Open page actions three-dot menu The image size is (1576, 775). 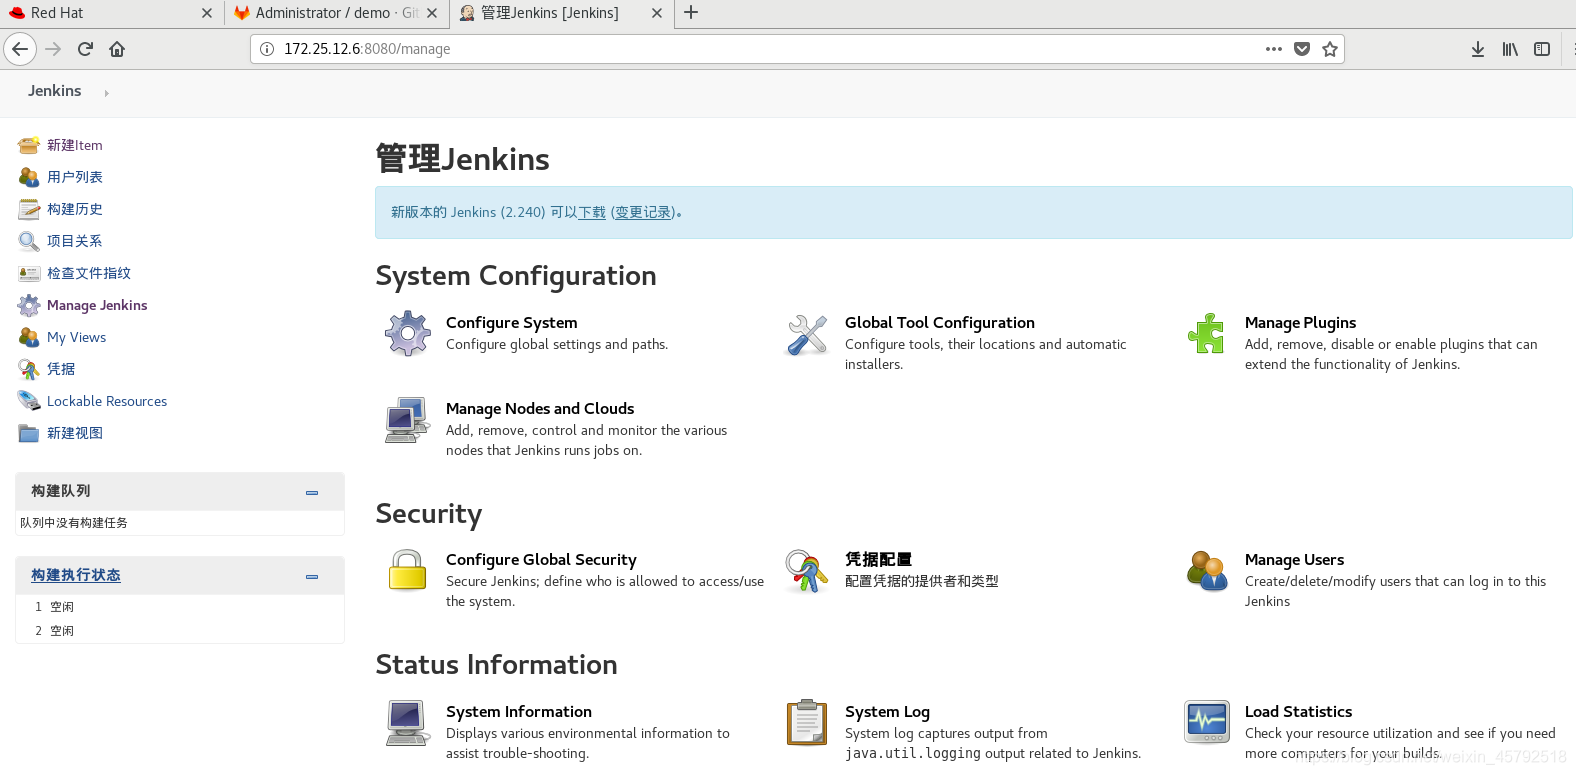(1274, 49)
